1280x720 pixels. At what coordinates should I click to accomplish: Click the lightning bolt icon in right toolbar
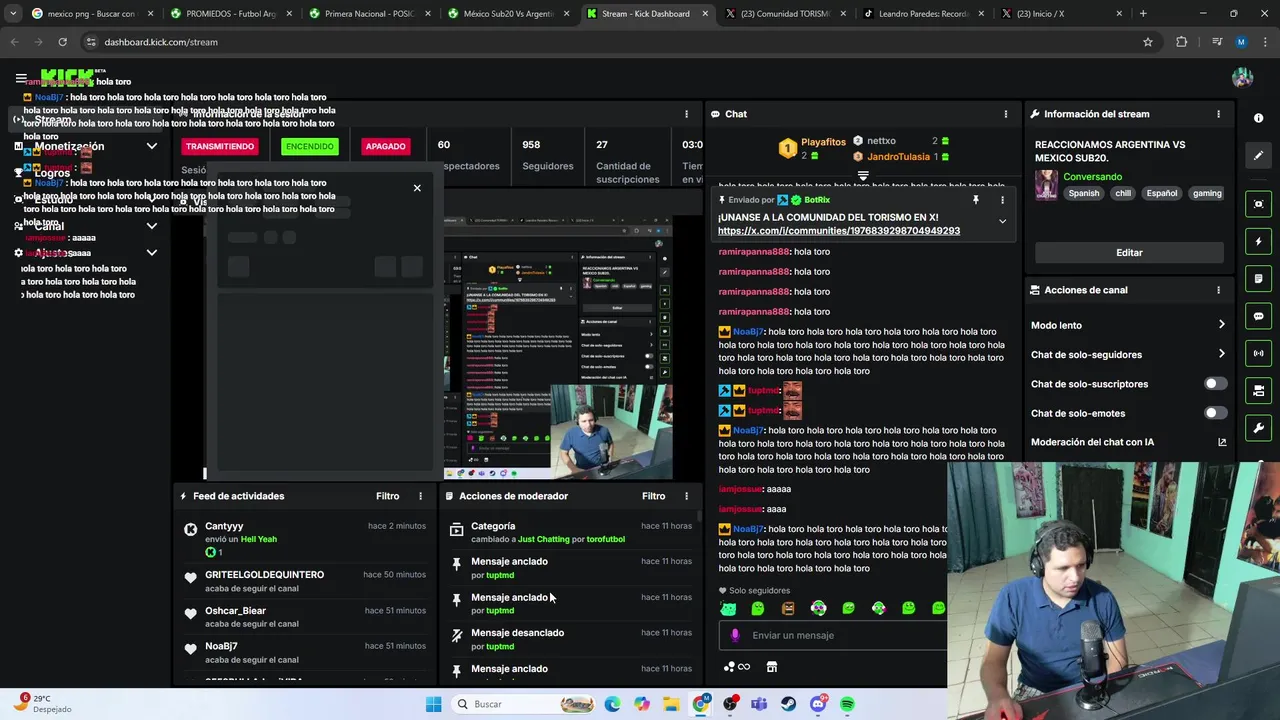coord(1258,241)
